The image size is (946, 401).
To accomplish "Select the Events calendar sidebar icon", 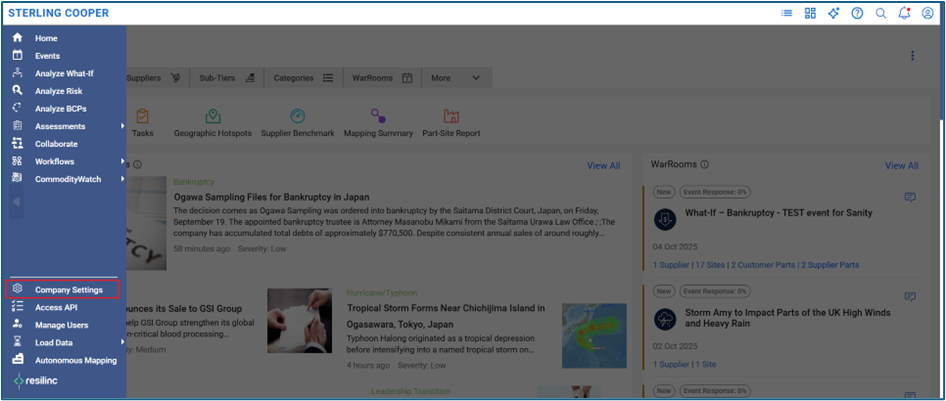I will click(x=17, y=55).
